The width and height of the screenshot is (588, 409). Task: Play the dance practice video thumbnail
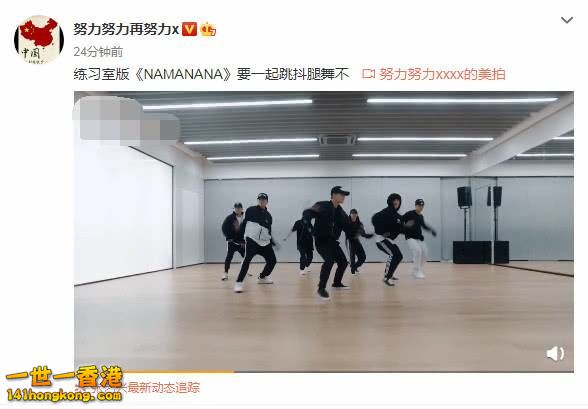point(324,231)
